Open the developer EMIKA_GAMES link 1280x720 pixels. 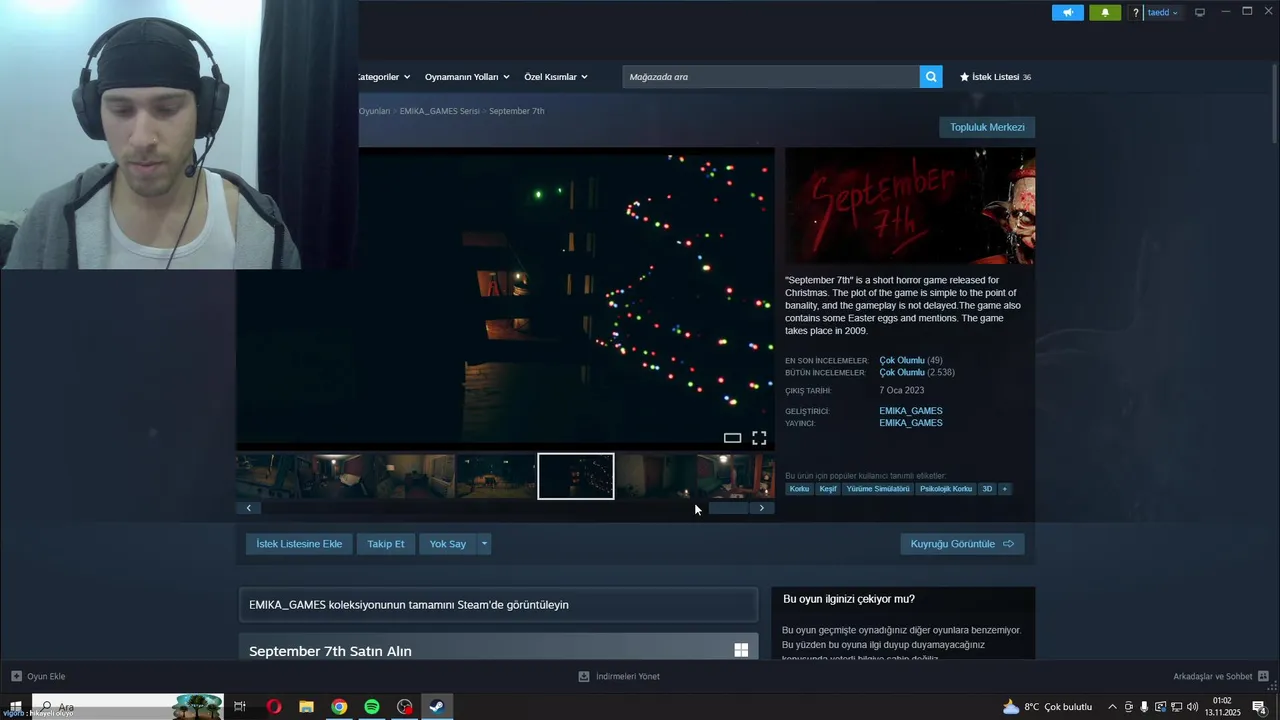(911, 411)
